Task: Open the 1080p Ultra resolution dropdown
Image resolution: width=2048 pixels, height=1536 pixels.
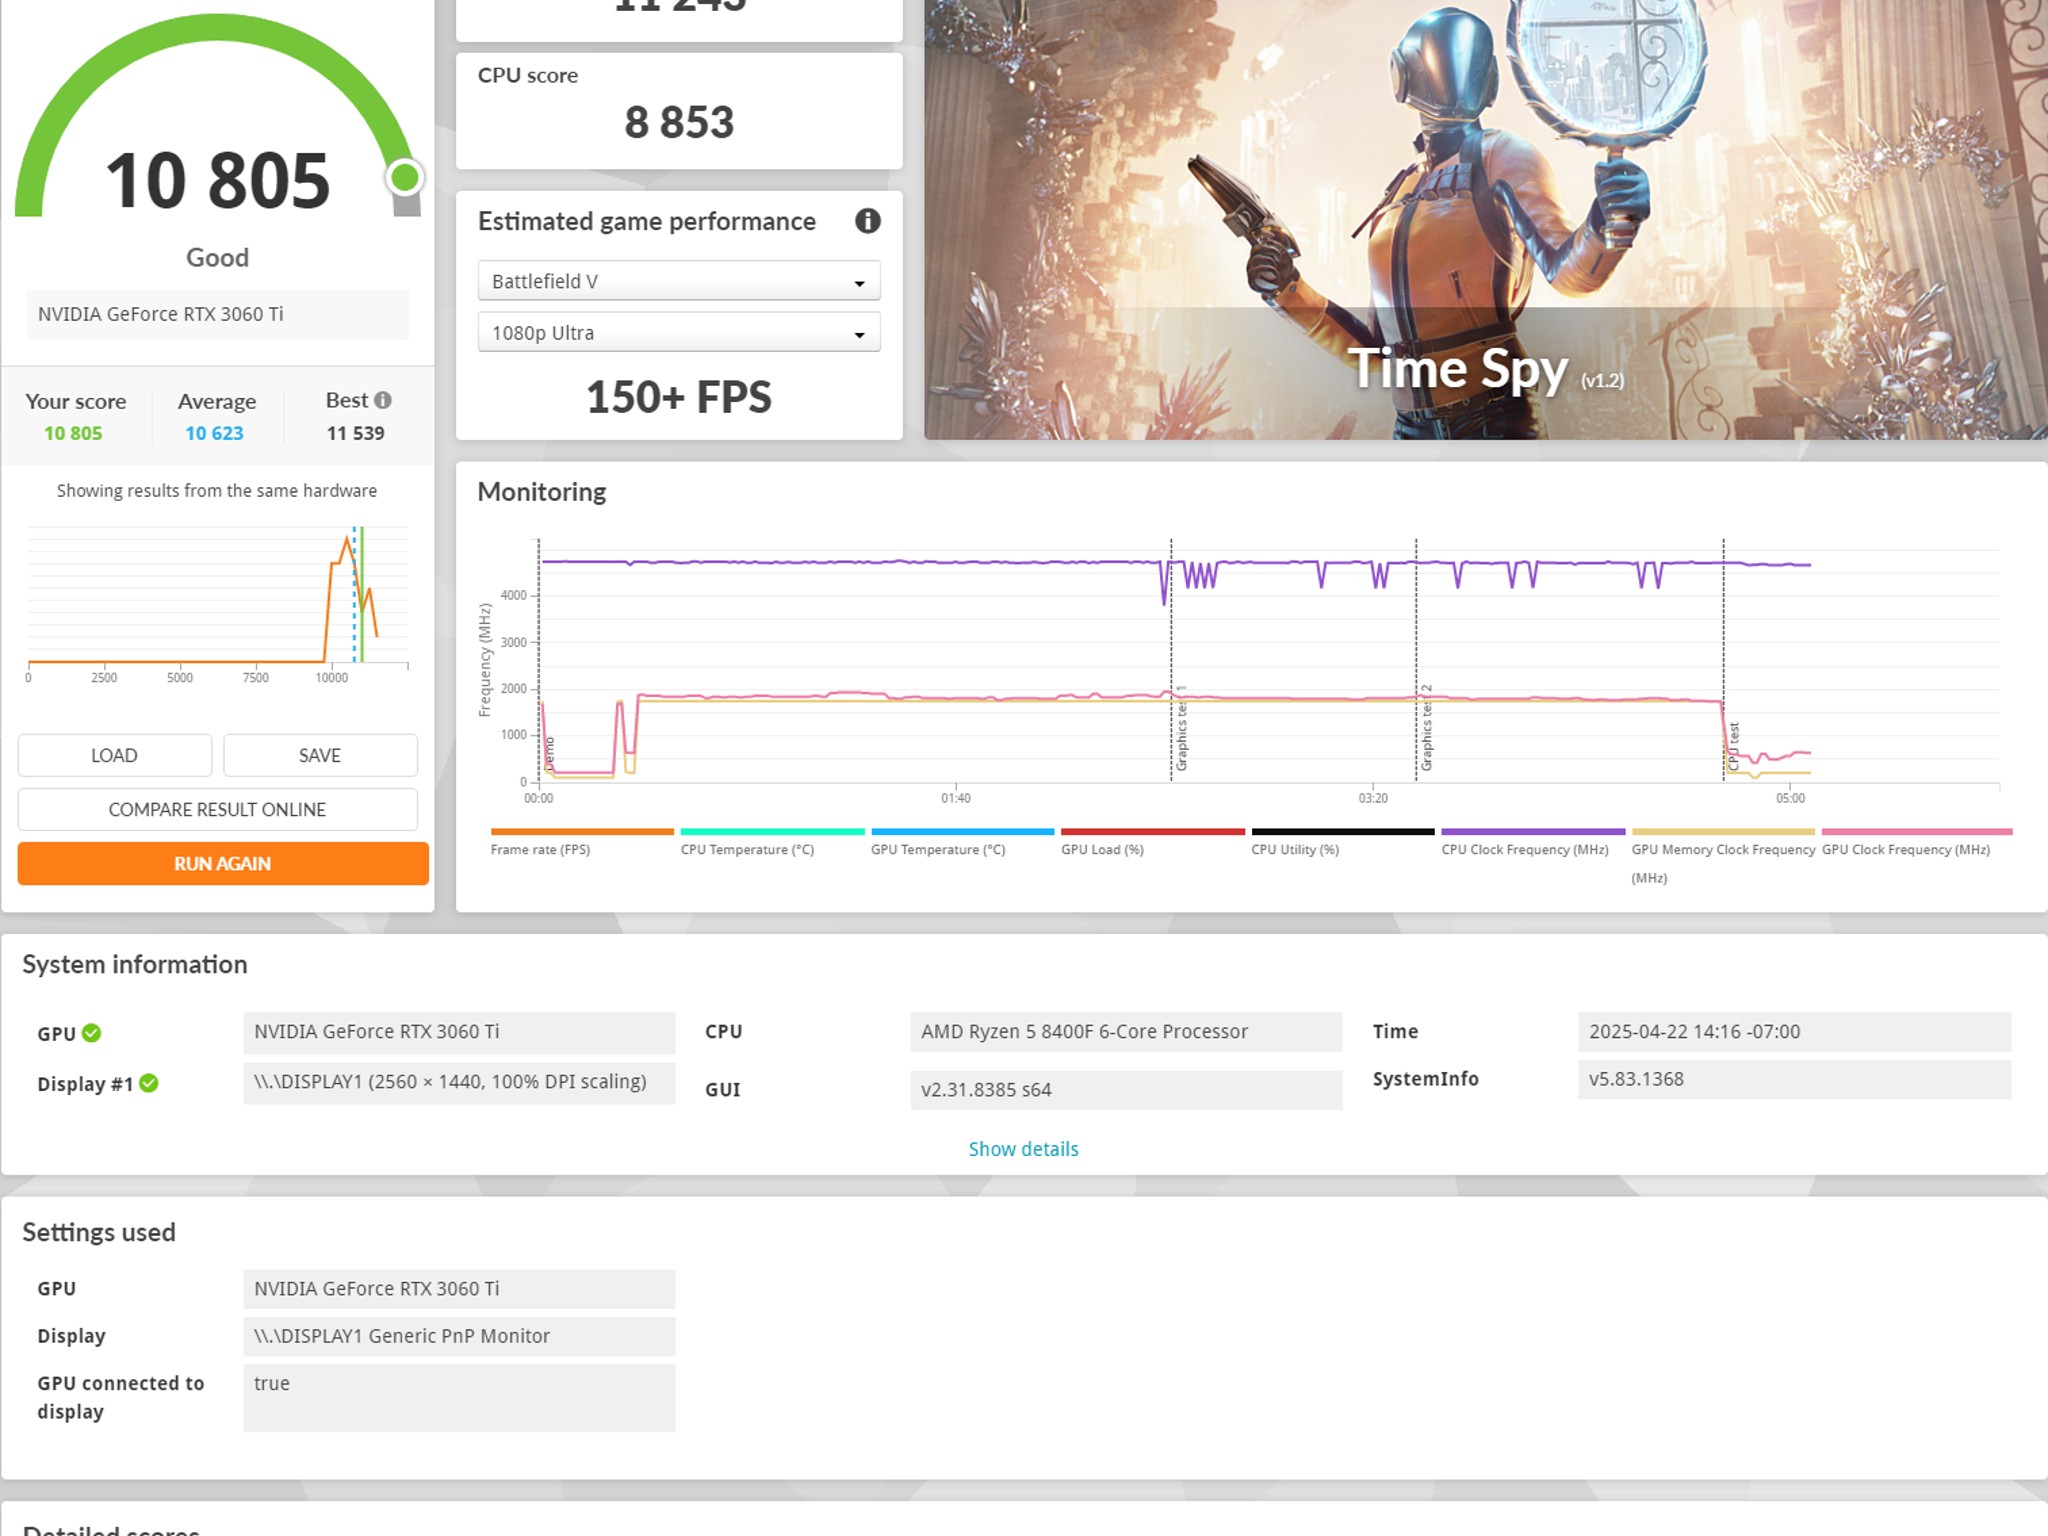Action: pyautogui.click(x=679, y=333)
